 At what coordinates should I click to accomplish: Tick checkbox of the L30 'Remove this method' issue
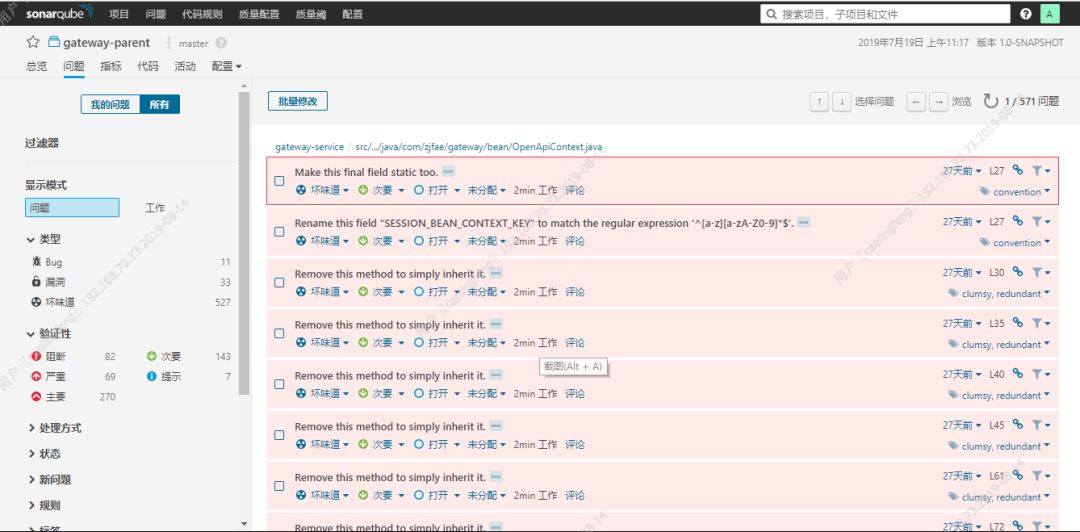(x=279, y=283)
